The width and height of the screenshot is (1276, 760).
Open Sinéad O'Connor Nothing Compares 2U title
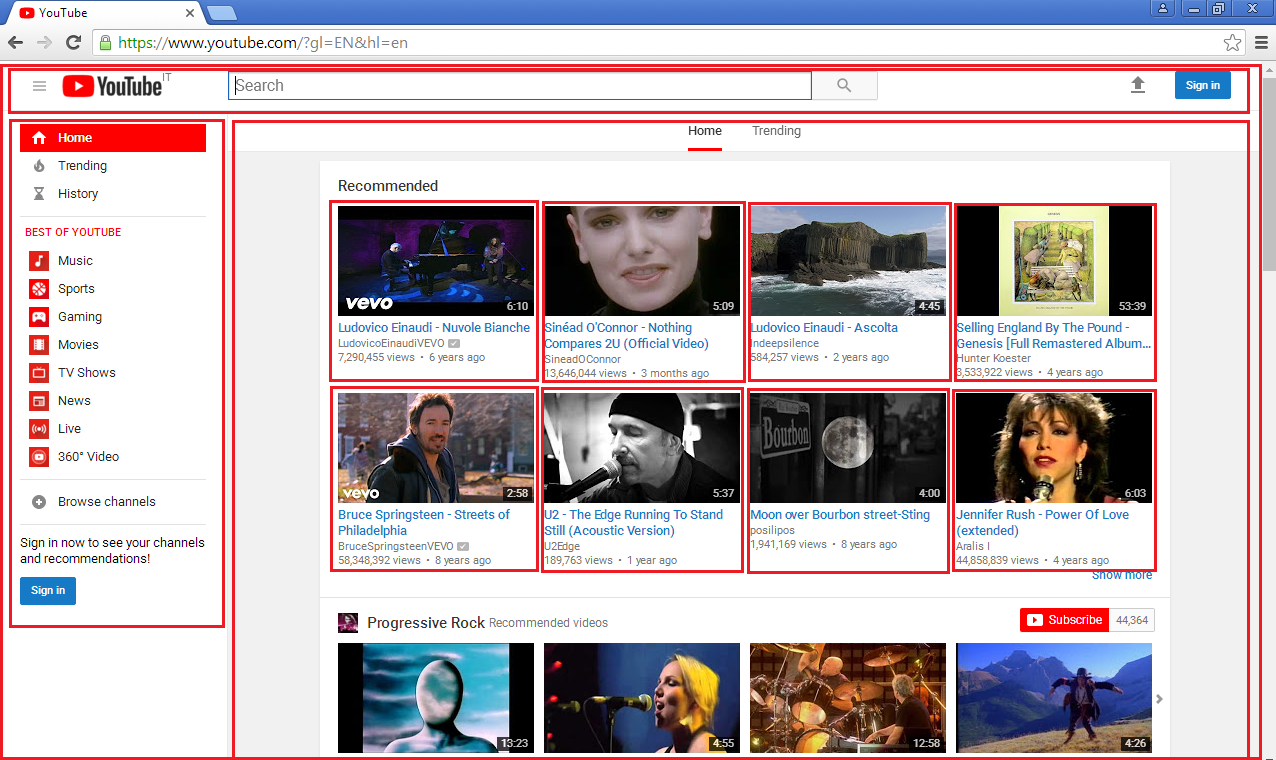pyautogui.click(x=626, y=336)
